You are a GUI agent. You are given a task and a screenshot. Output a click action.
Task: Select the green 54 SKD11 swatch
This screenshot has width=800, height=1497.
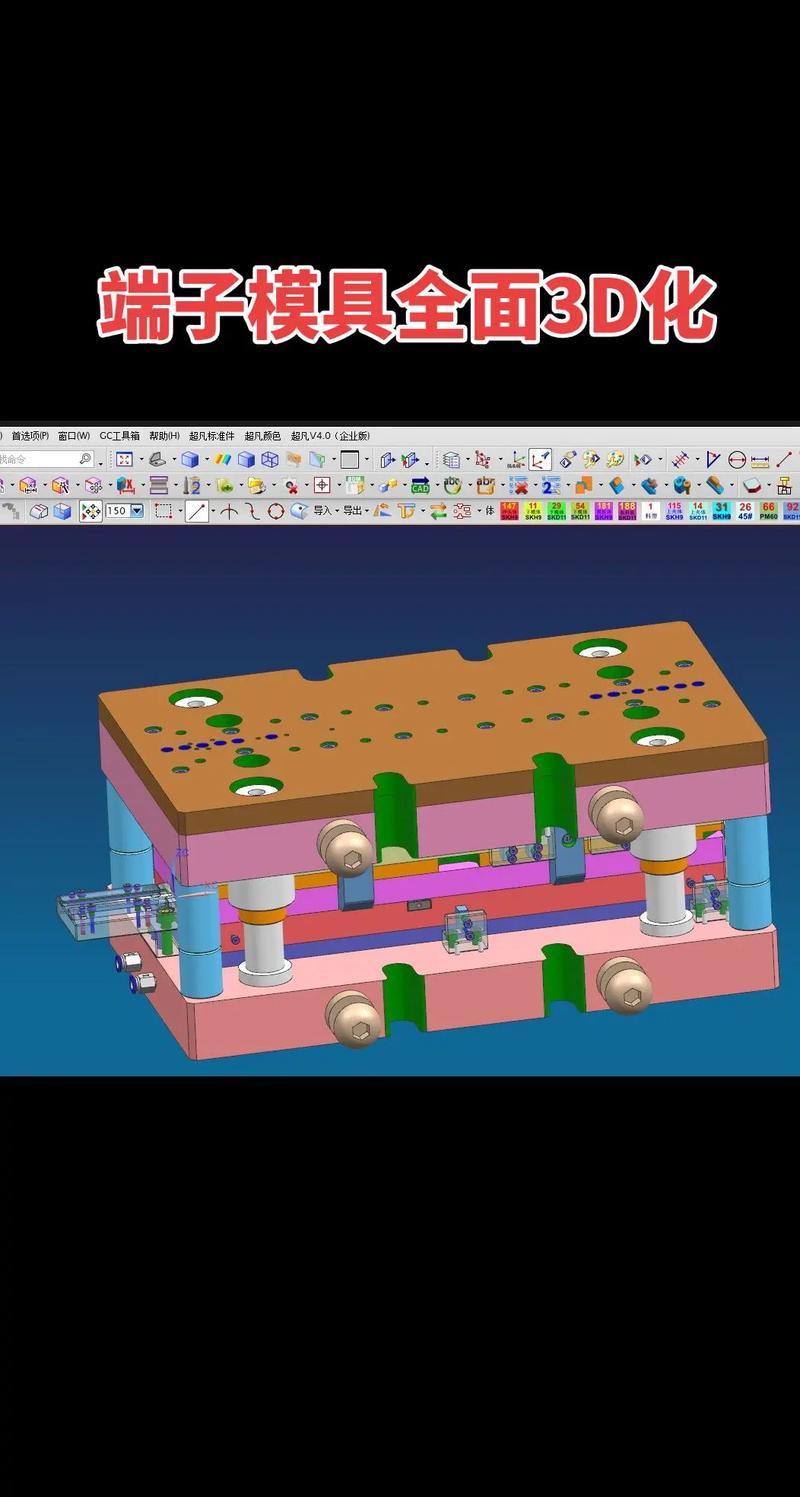coord(580,511)
